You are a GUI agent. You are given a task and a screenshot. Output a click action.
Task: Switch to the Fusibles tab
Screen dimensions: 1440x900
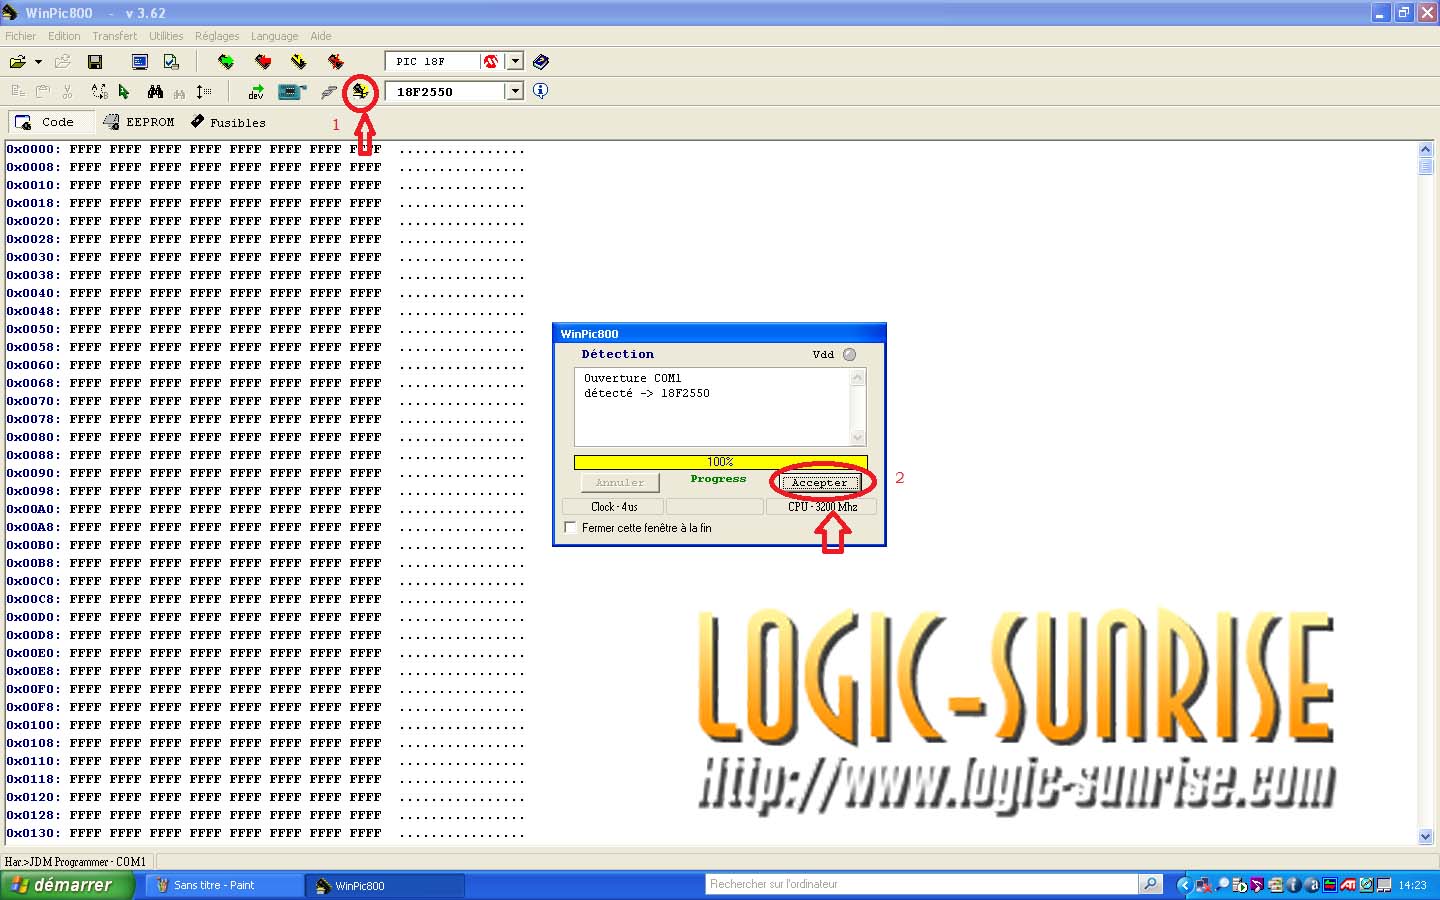pyautogui.click(x=228, y=122)
